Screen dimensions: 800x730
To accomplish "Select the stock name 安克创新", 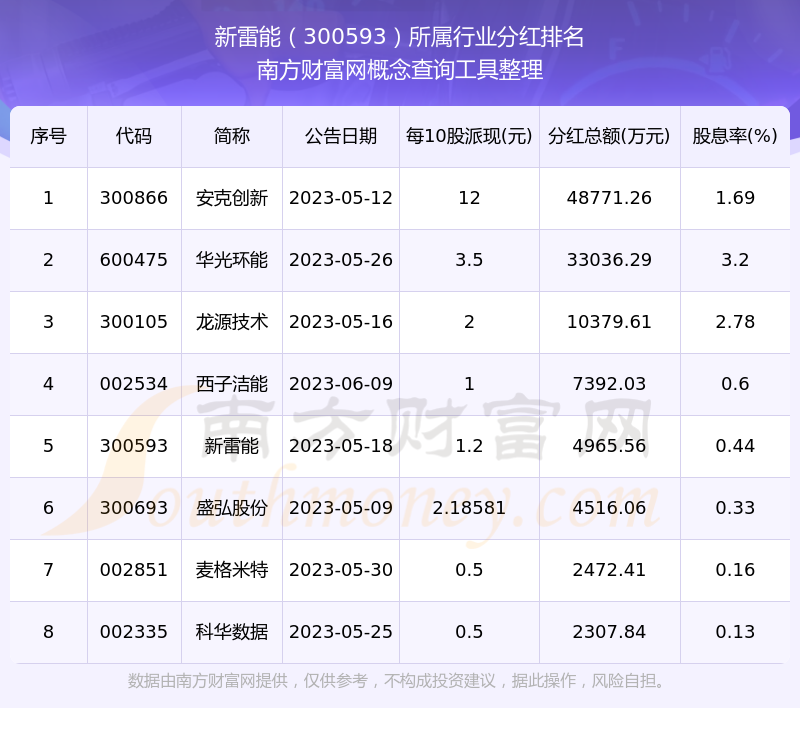I will pyautogui.click(x=232, y=198).
